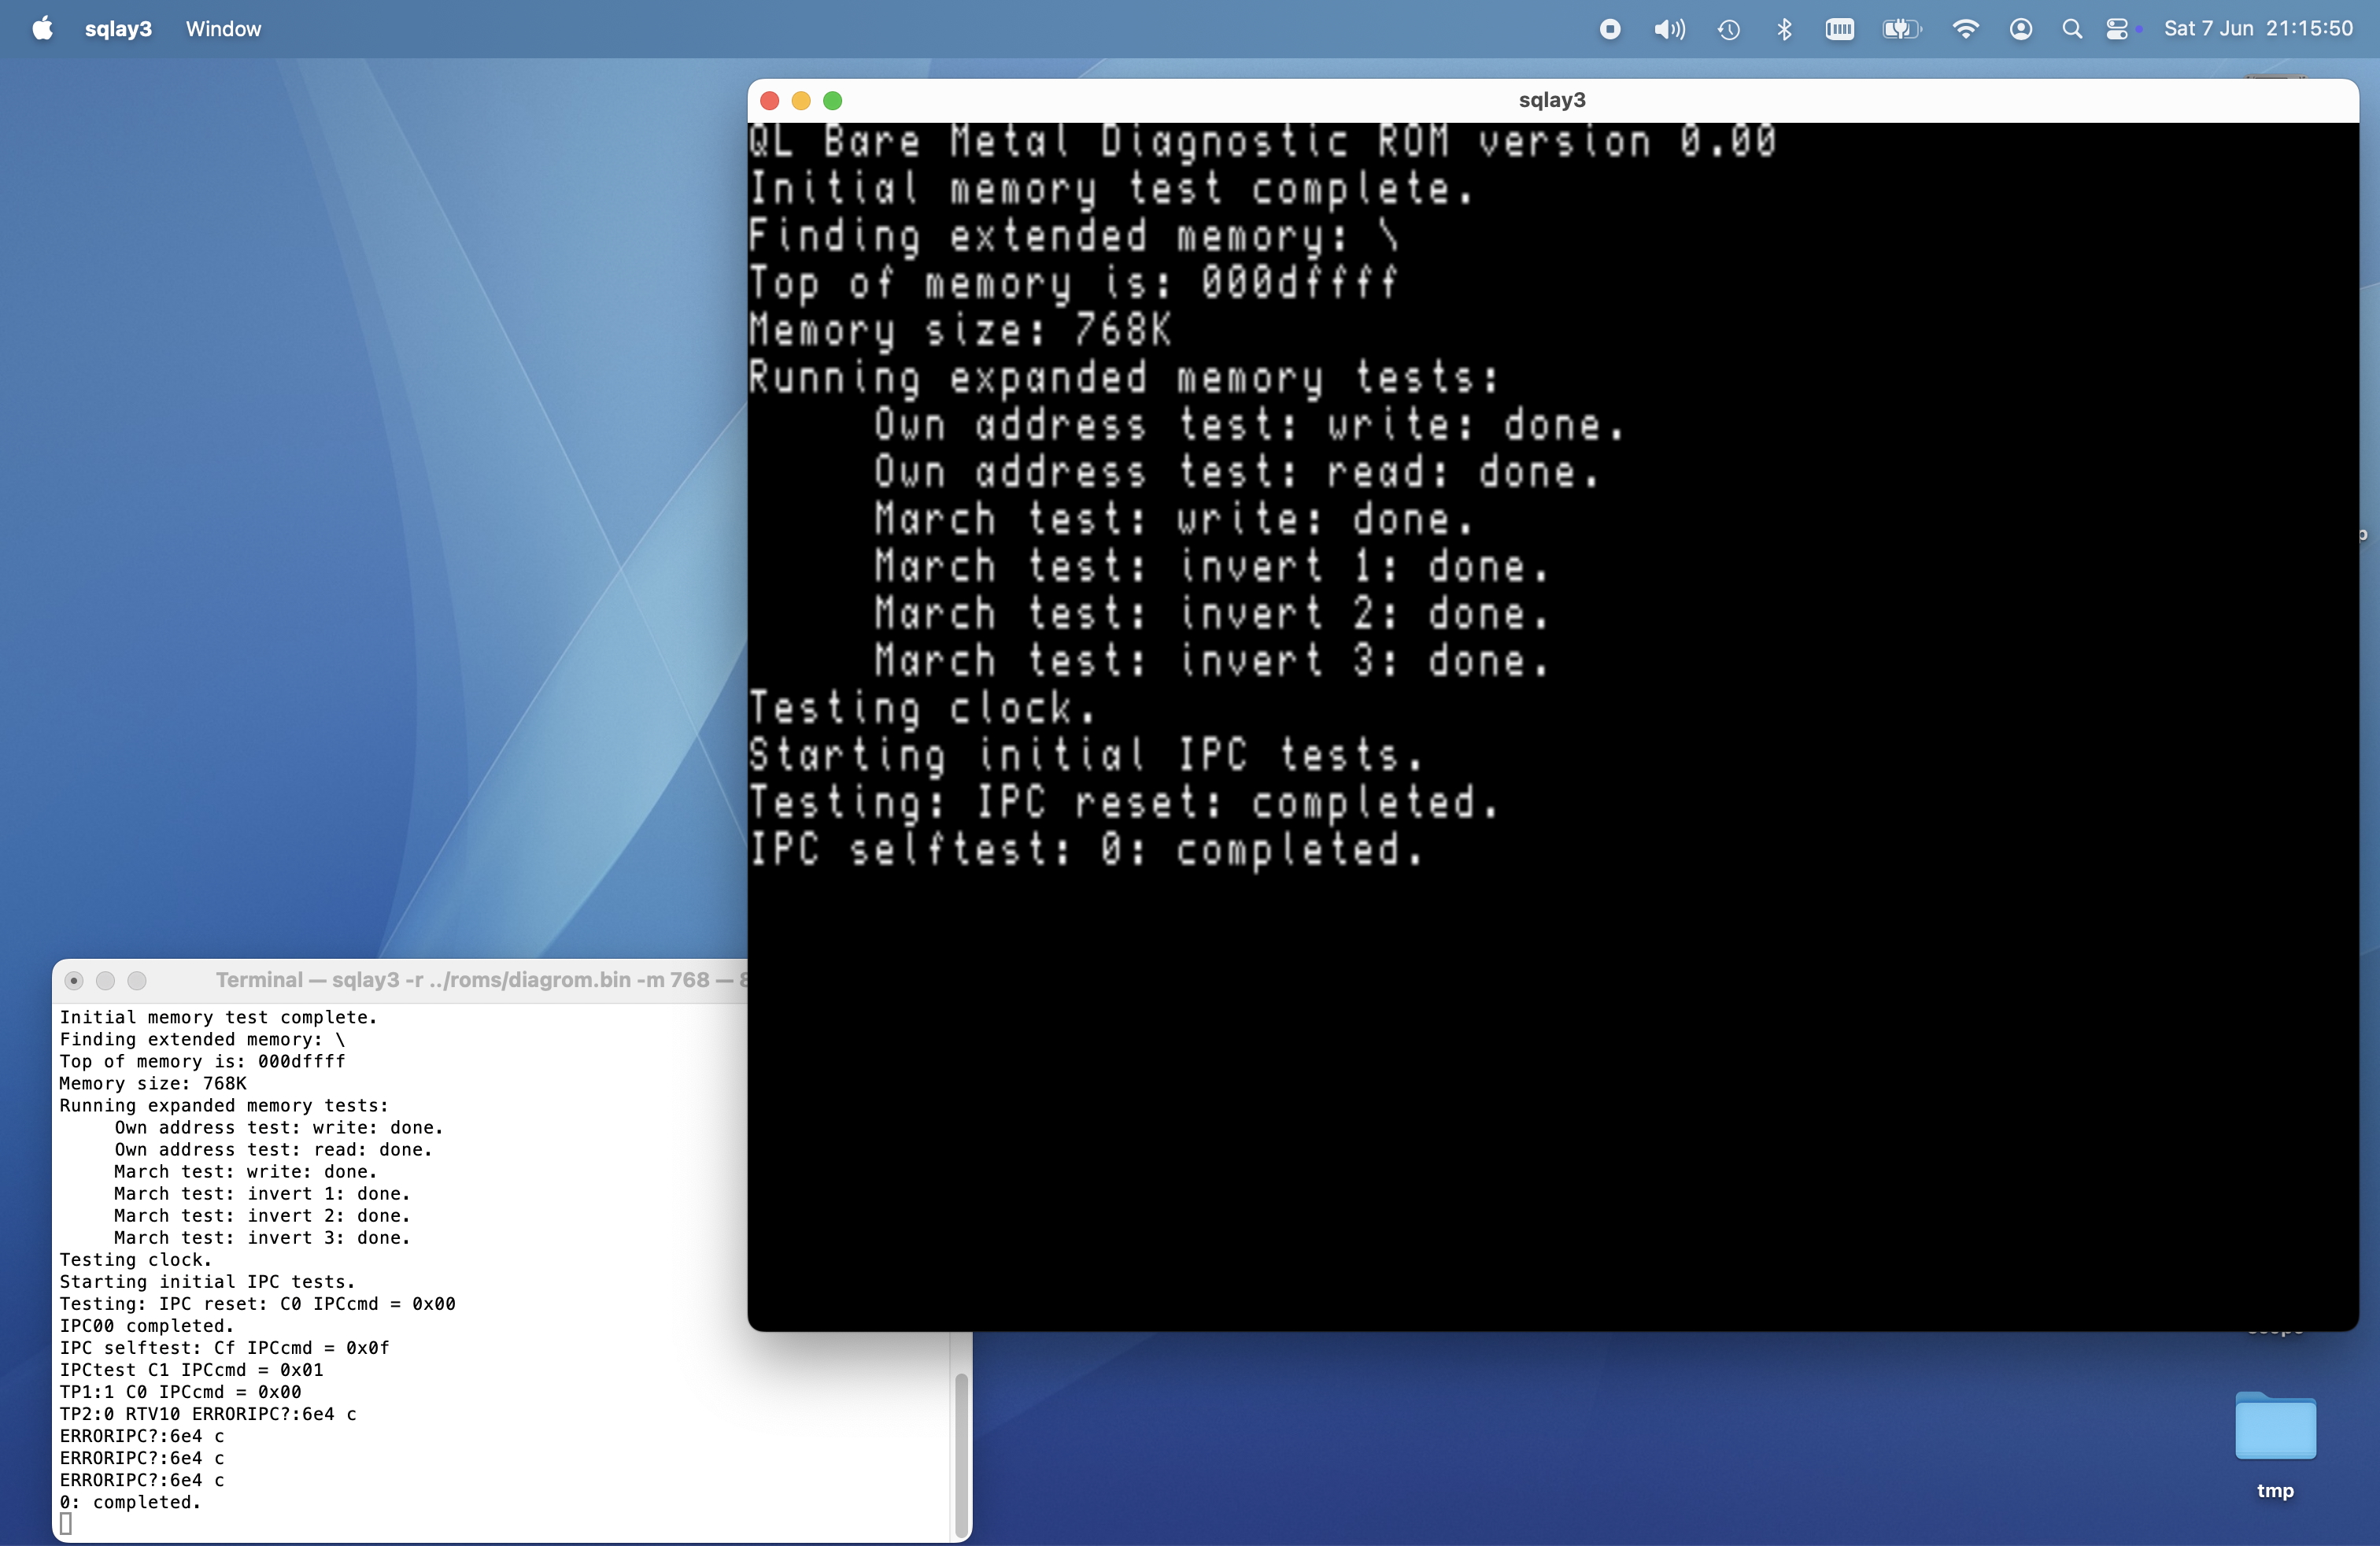Click the memory/keyboard status menu bar icon
The width and height of the screenshot is (2380, 1546).
[1840, 29]
